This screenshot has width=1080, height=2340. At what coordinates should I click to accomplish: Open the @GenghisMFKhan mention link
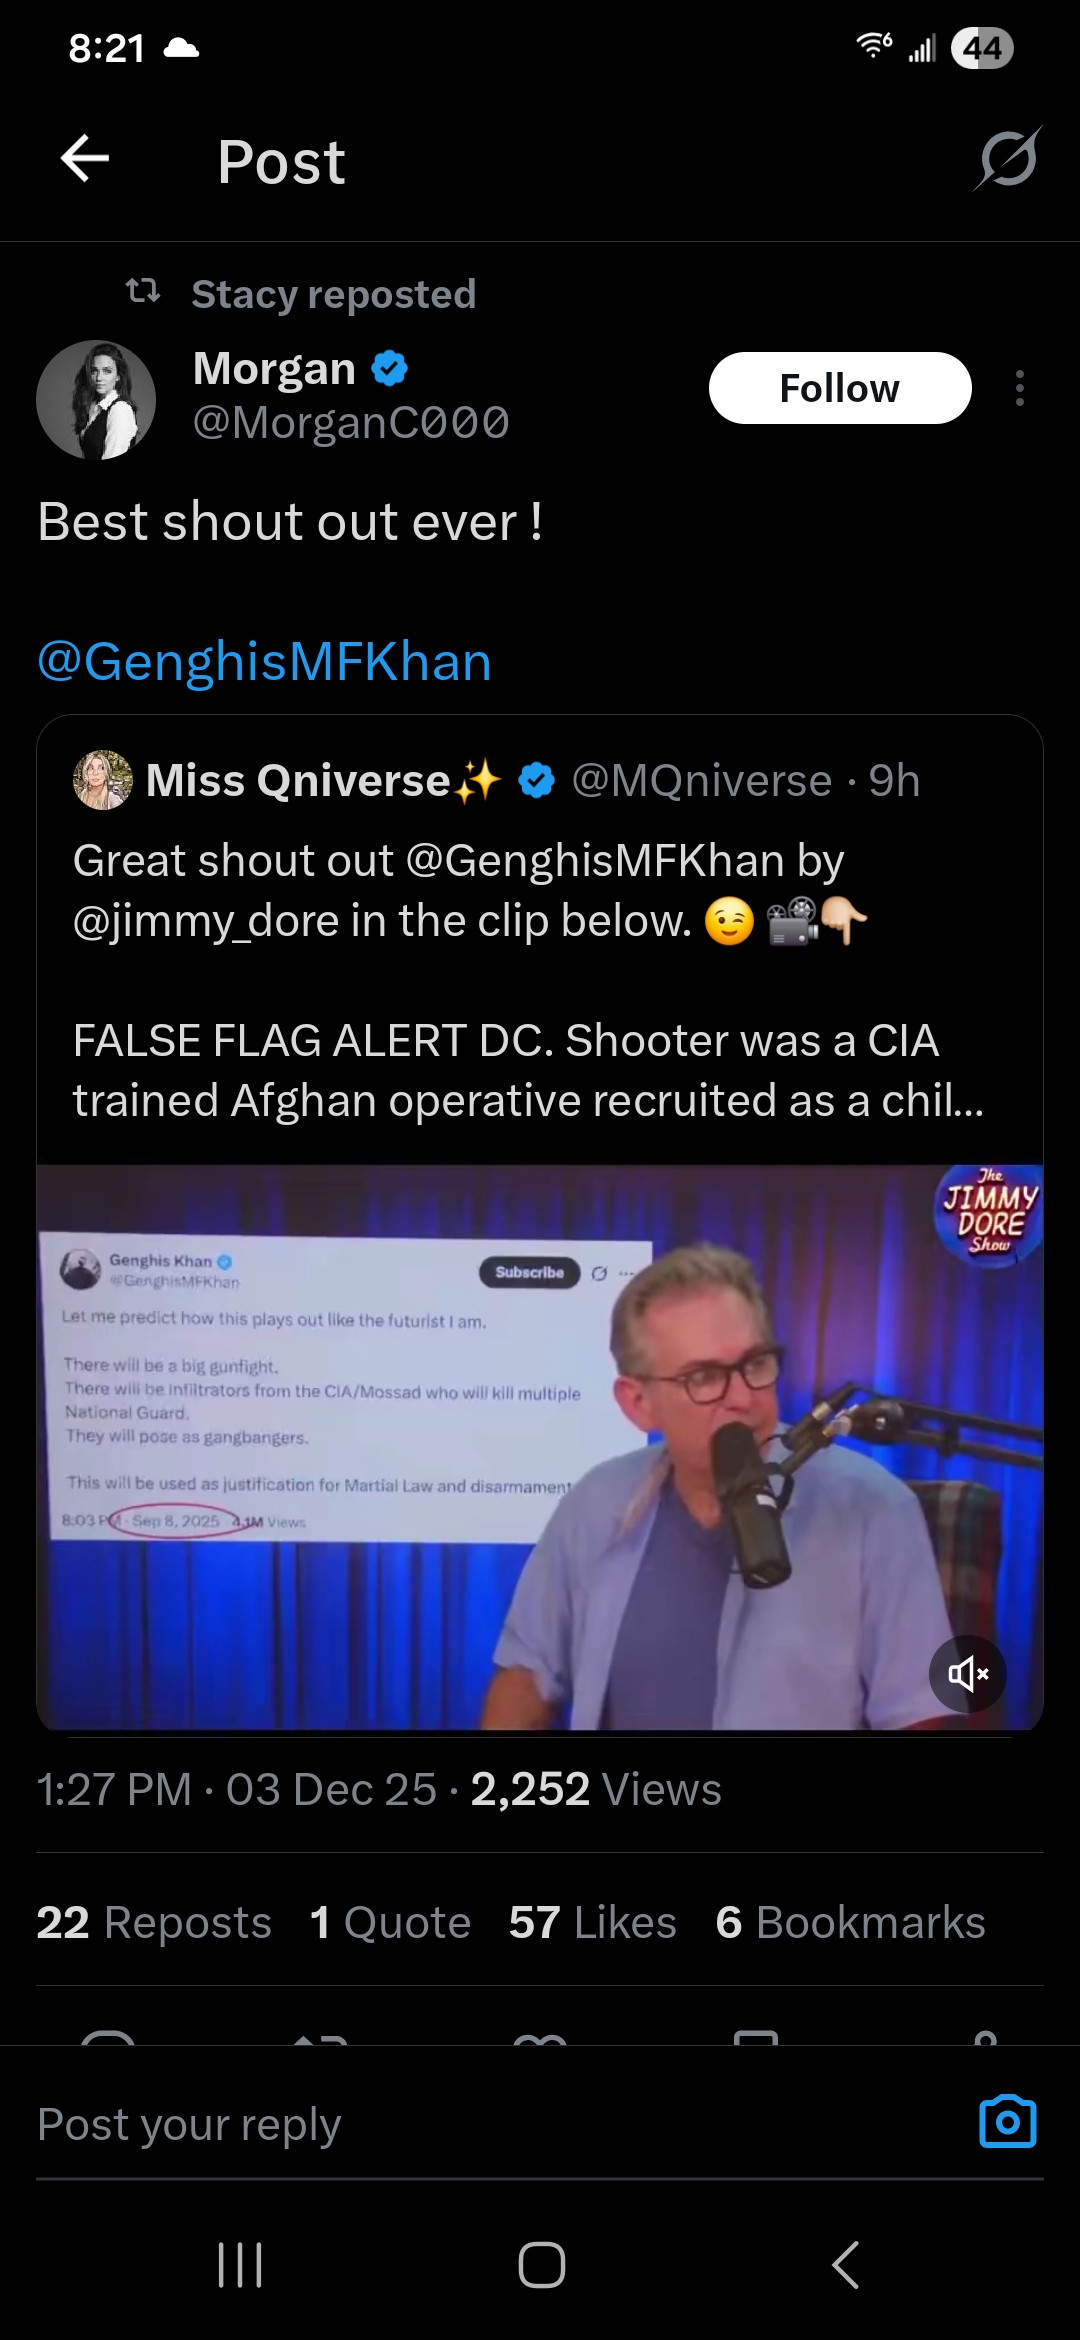click(265, 662)
